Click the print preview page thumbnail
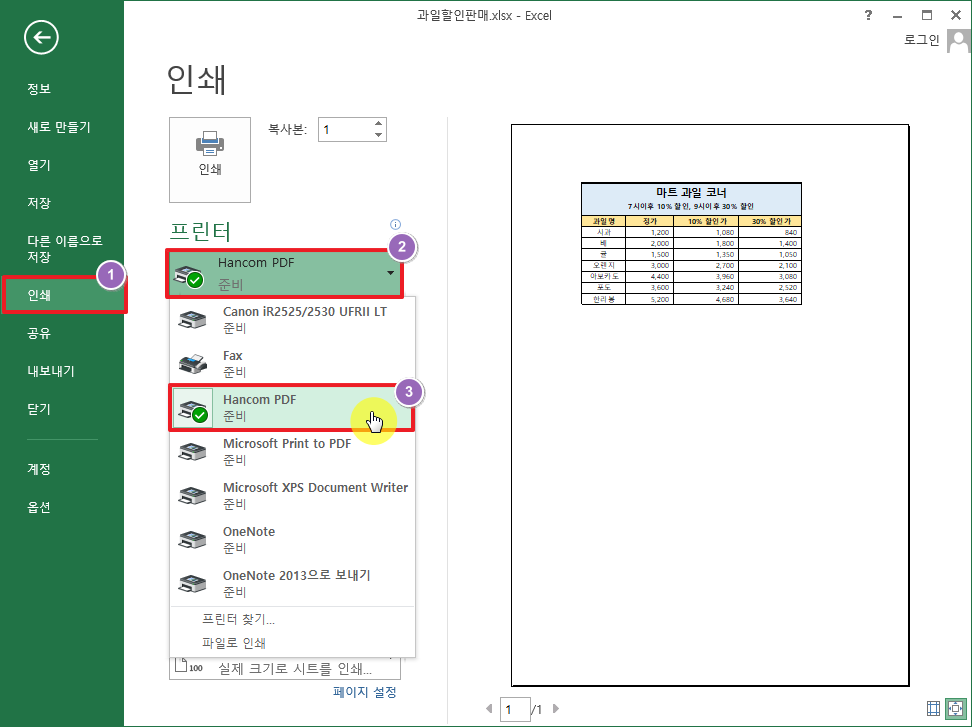 click(x=710, y=405)
